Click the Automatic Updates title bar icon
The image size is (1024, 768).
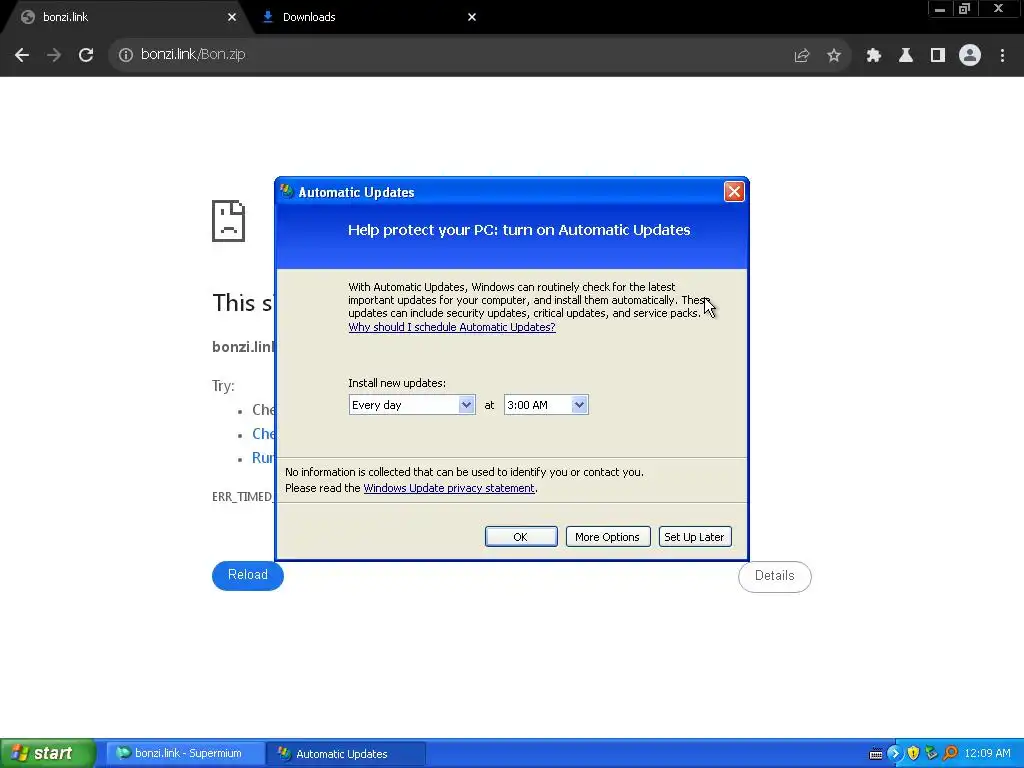tap(287, 191)
